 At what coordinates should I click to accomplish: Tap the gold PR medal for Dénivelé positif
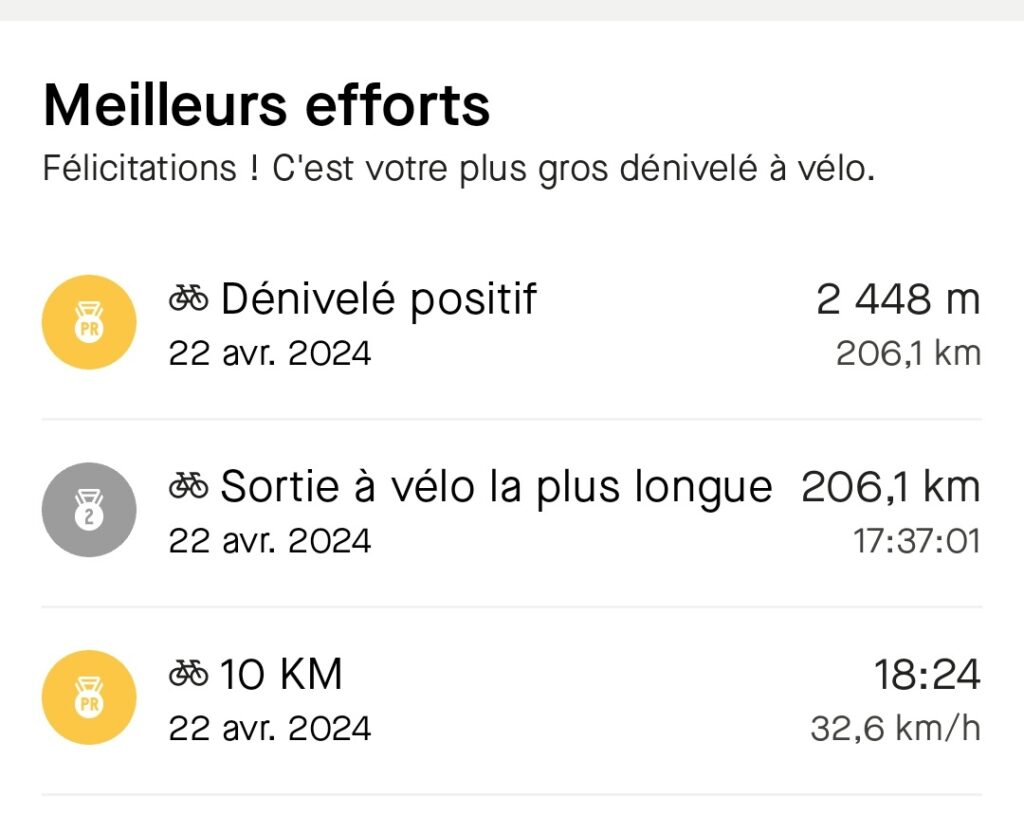(x=89, y=322)
